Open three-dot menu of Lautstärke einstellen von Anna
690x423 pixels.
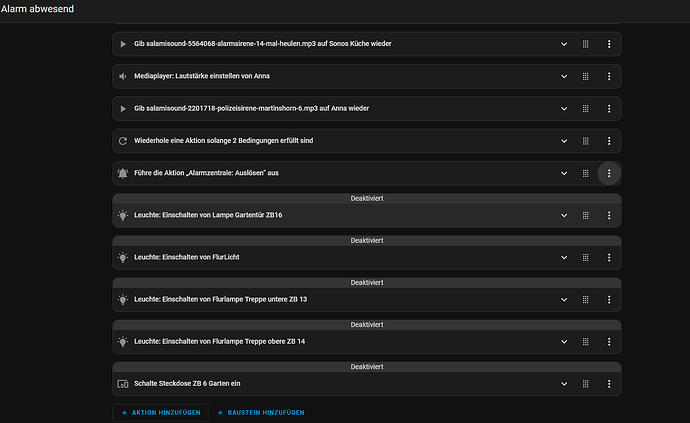click(x=609, y=77)
